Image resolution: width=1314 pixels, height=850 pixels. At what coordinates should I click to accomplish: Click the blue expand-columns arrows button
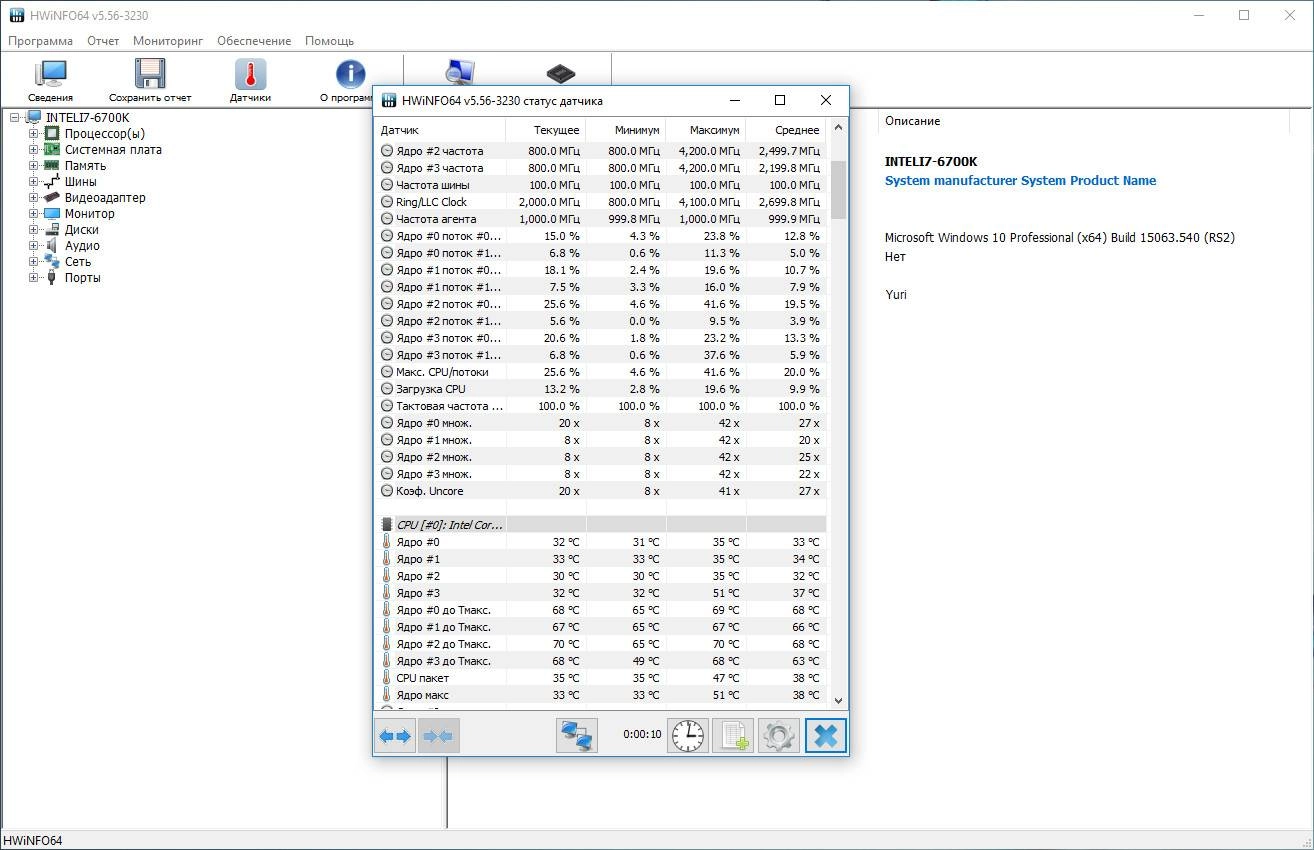pos(395,736)
